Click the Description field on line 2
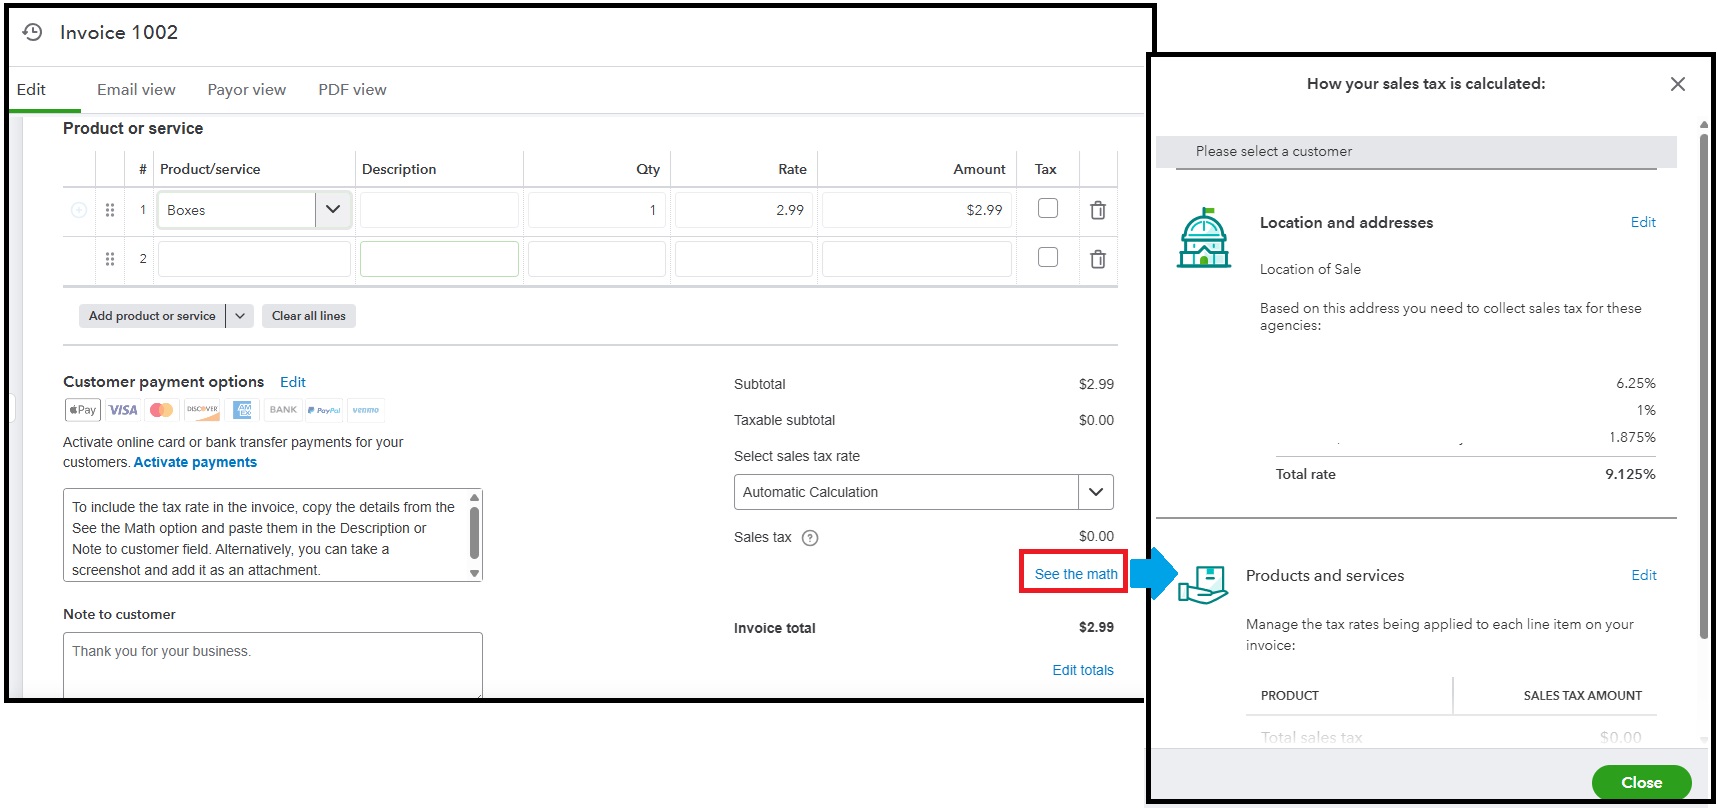This screenshot has height=808, width=1717. click(x=439, y=259)
